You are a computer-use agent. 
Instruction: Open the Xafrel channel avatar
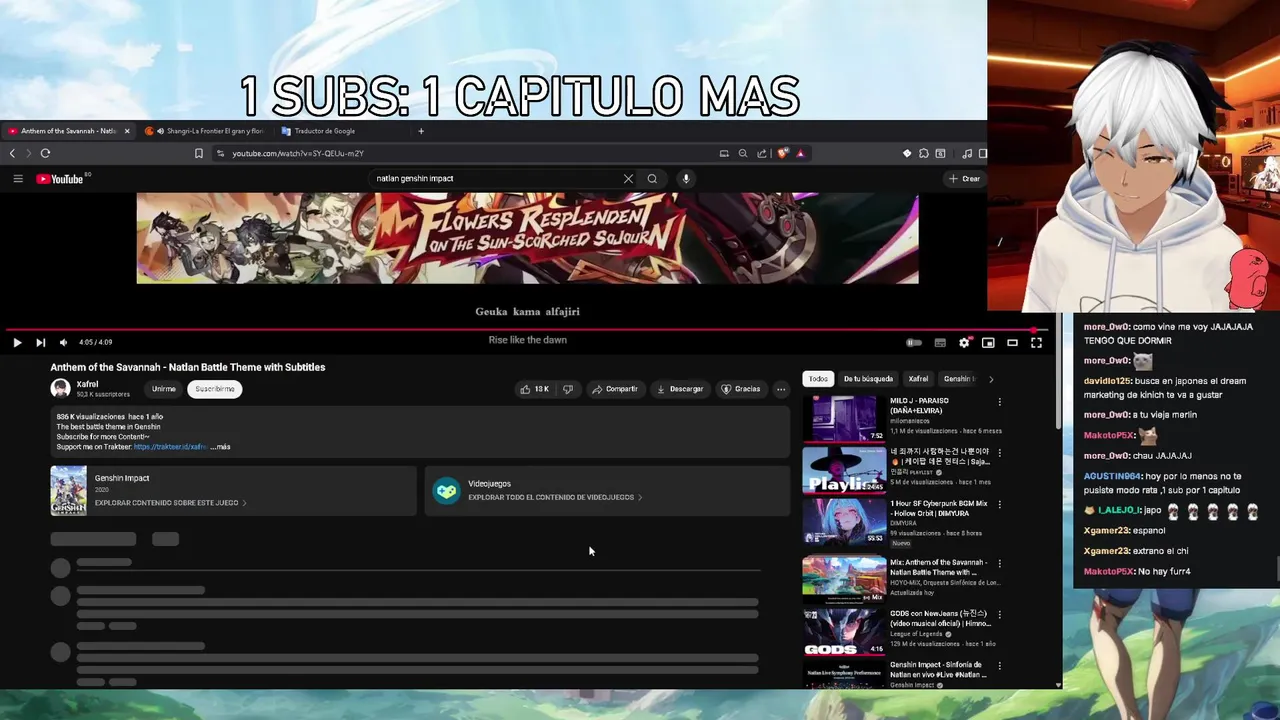pyautogui.click(x=60, y=389)
